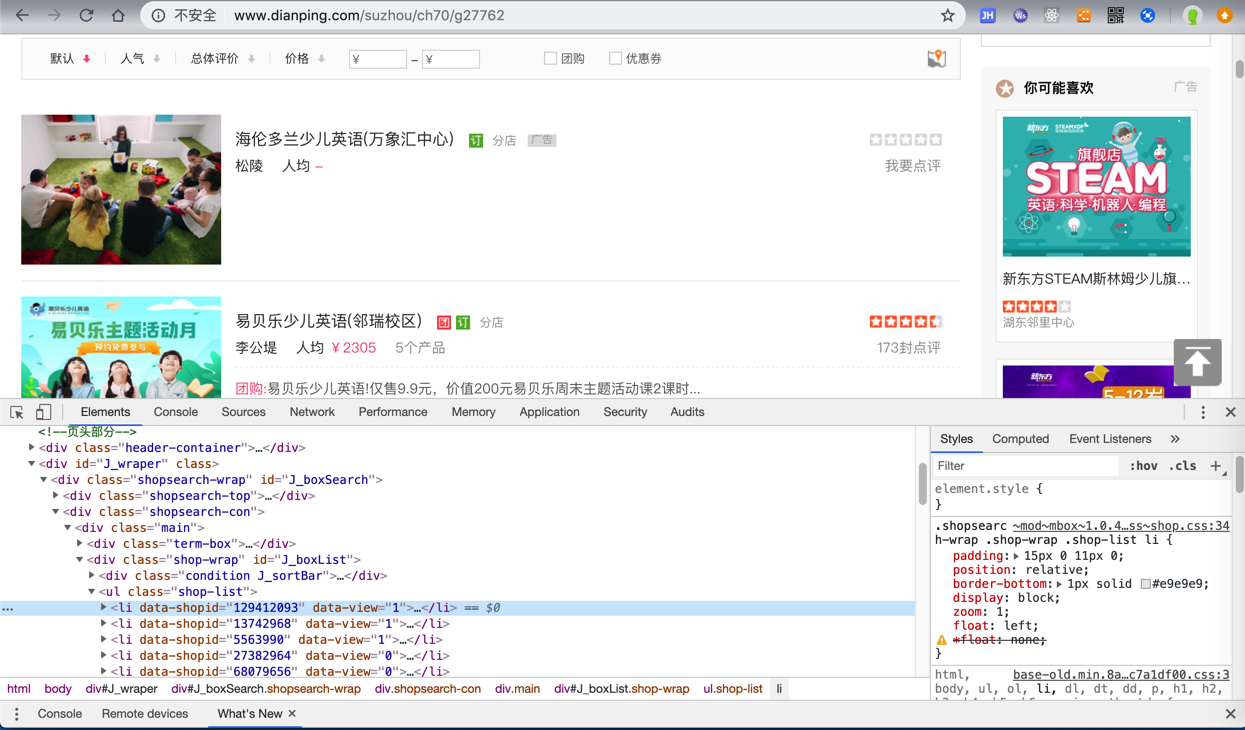Toggle the .cls class editor

coord(1183,466)
